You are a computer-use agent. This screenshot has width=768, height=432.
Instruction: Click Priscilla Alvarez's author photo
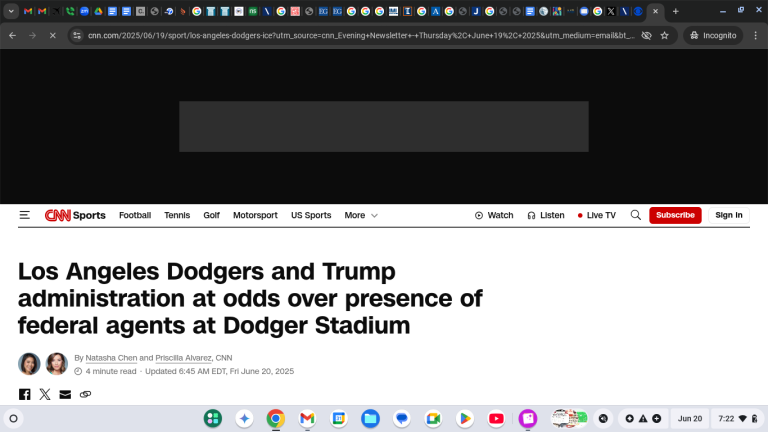point(56,364)
